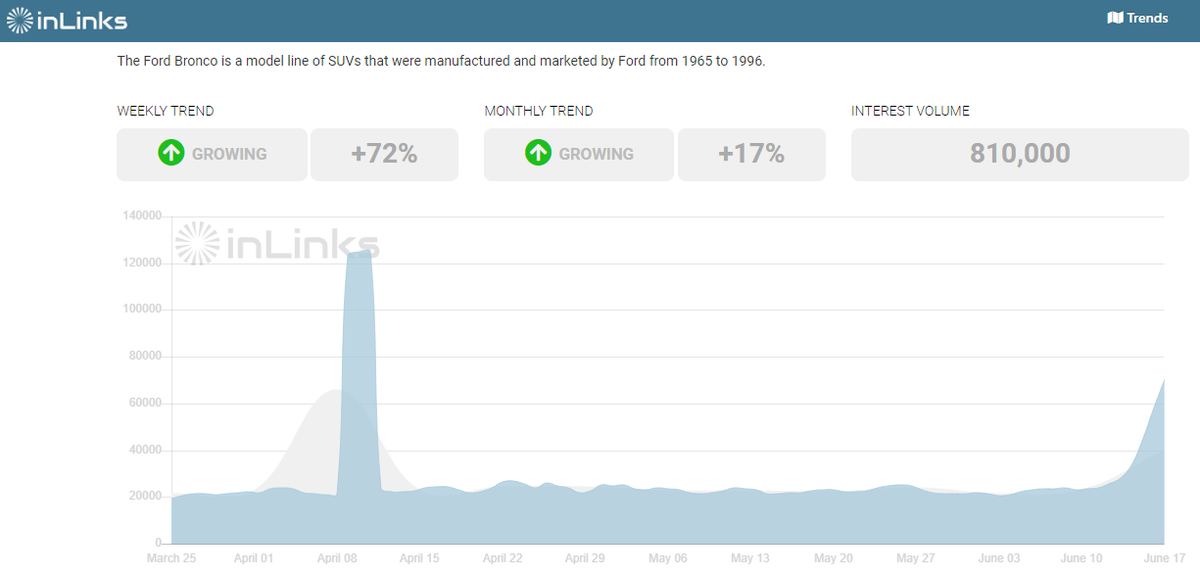Click the weekly GROWING status label
This screenshot has height=576, width=1200.
(x=229, y=154)
